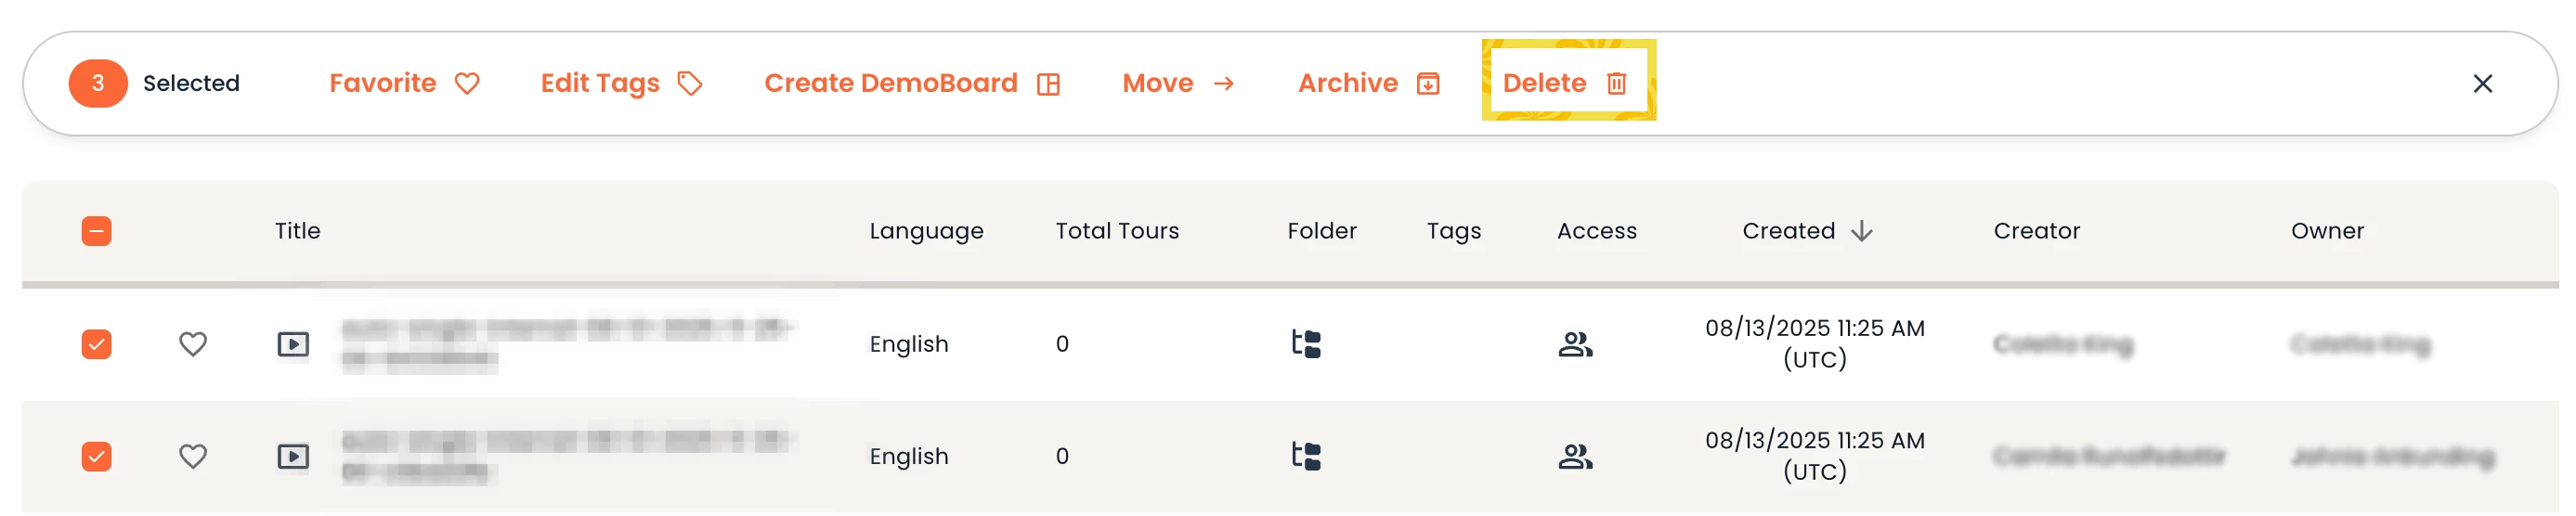Favorite the second demo with its heart icon

(193, 456)
